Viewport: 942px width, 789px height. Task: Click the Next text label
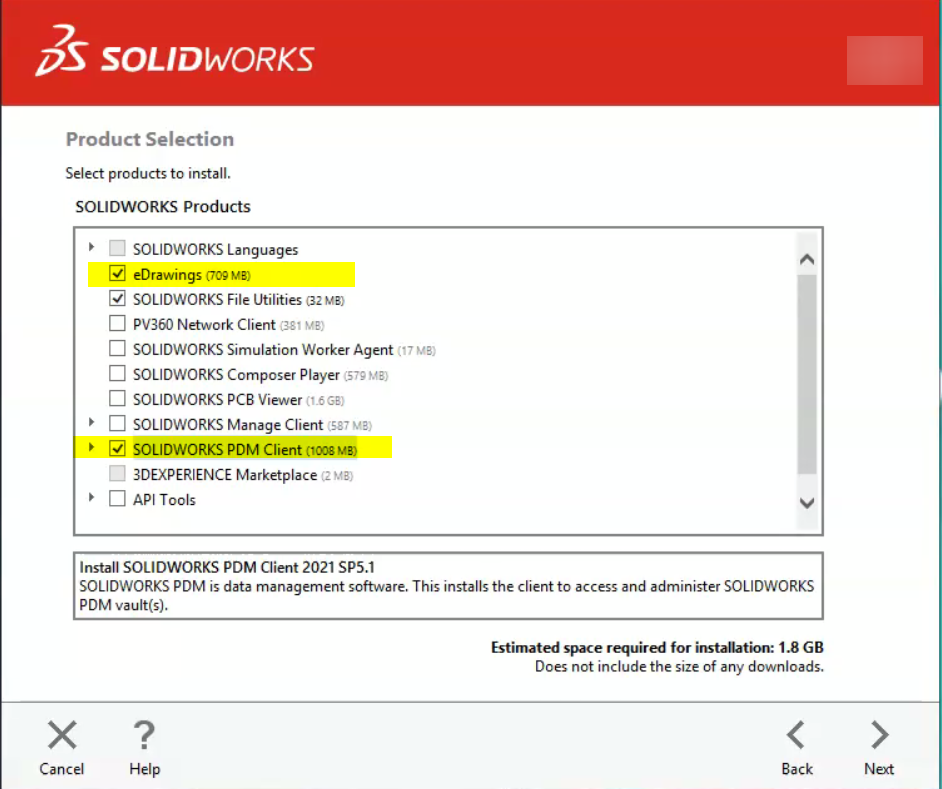click(879, 769)
